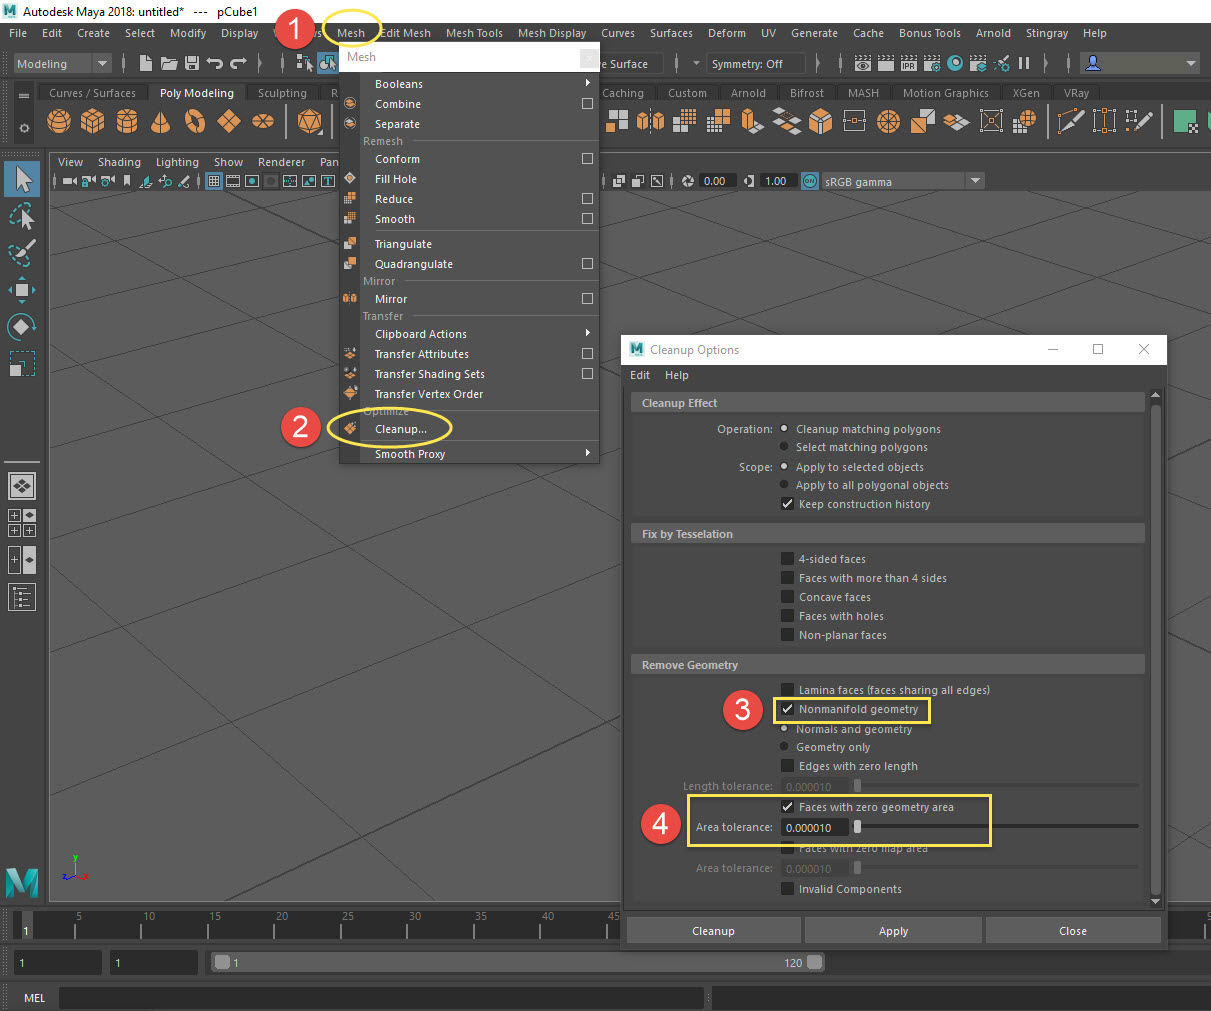Switch to the Curves / Surfaces shelf tab
Image resolution: width=1211 pixels, height=1011 pixels.
92,93
